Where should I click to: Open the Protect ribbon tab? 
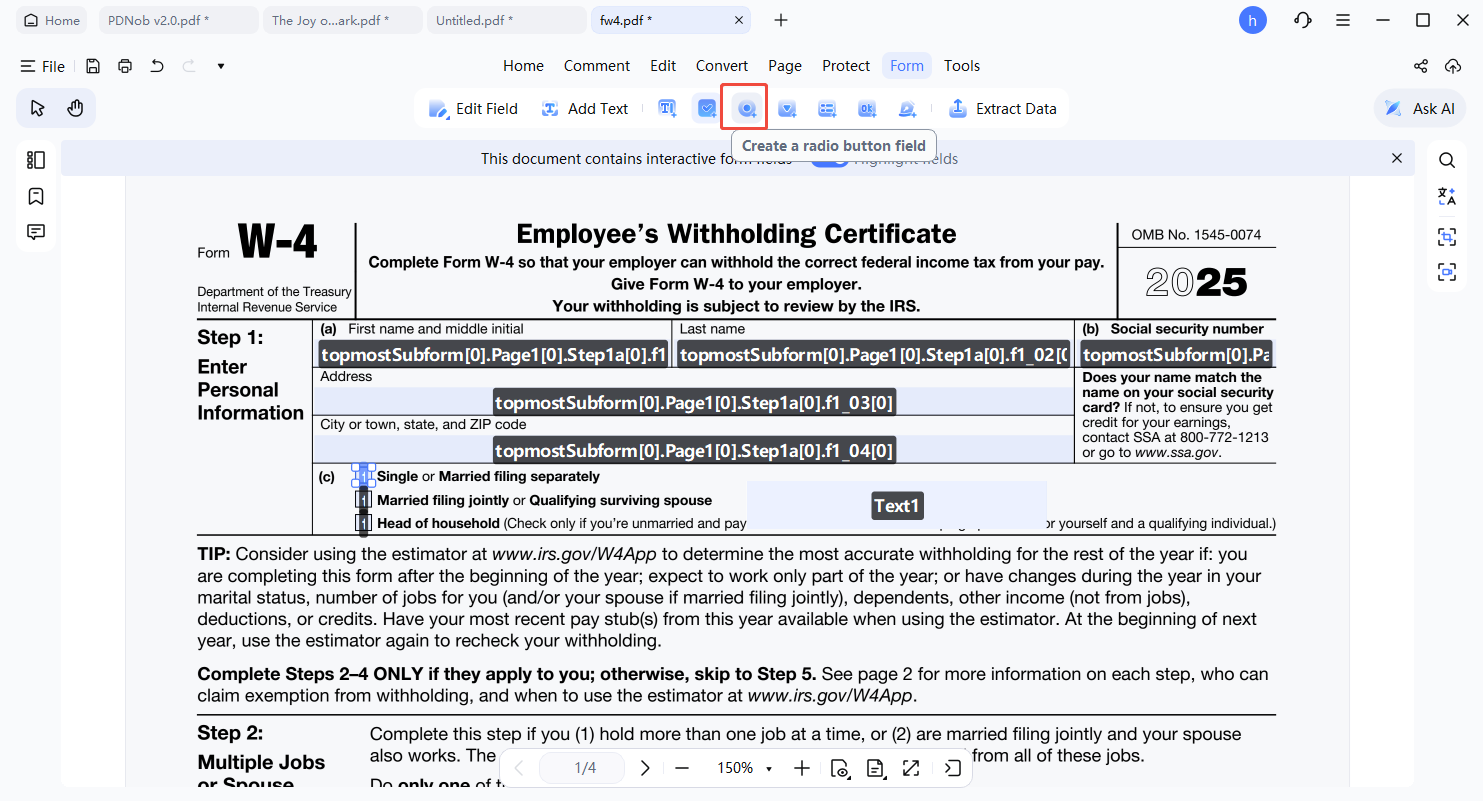point(846,65)
